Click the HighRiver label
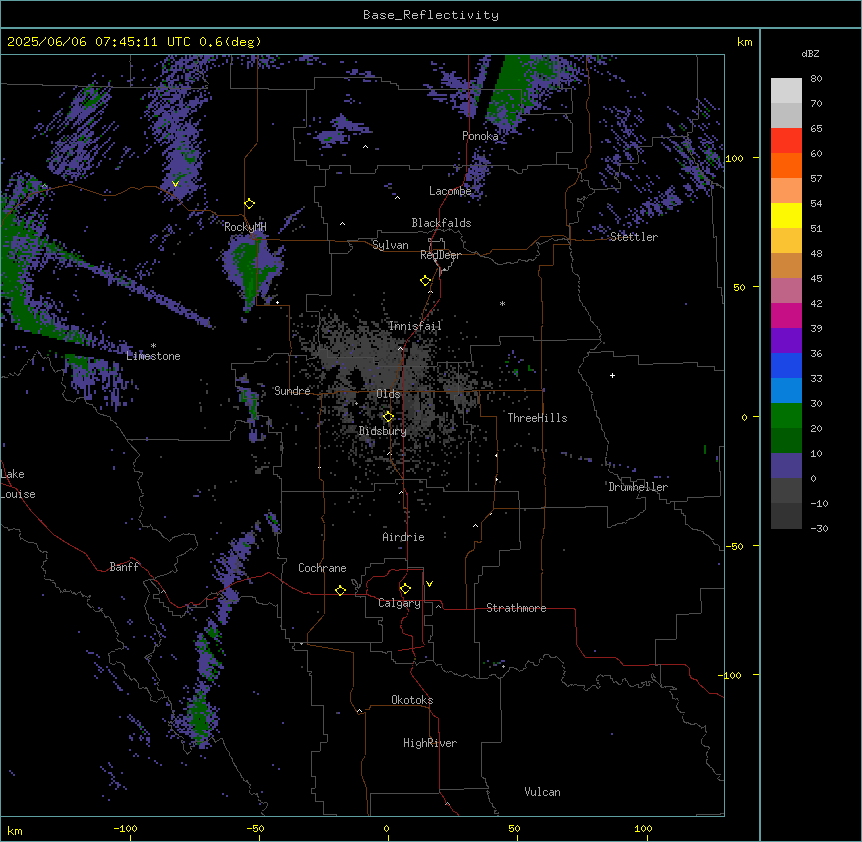The width and height of the screenshot is (862, 842). tap(430, 743)
